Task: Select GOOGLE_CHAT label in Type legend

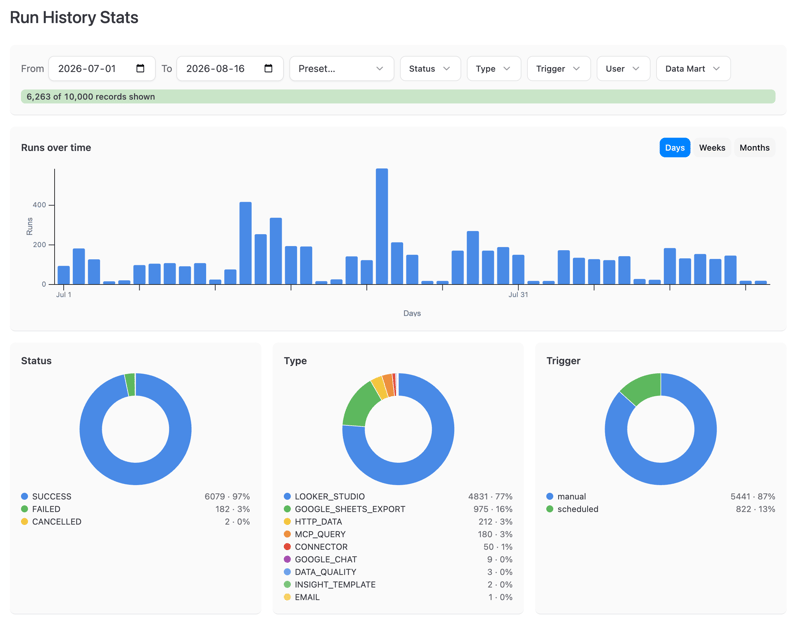Action: 326,559
